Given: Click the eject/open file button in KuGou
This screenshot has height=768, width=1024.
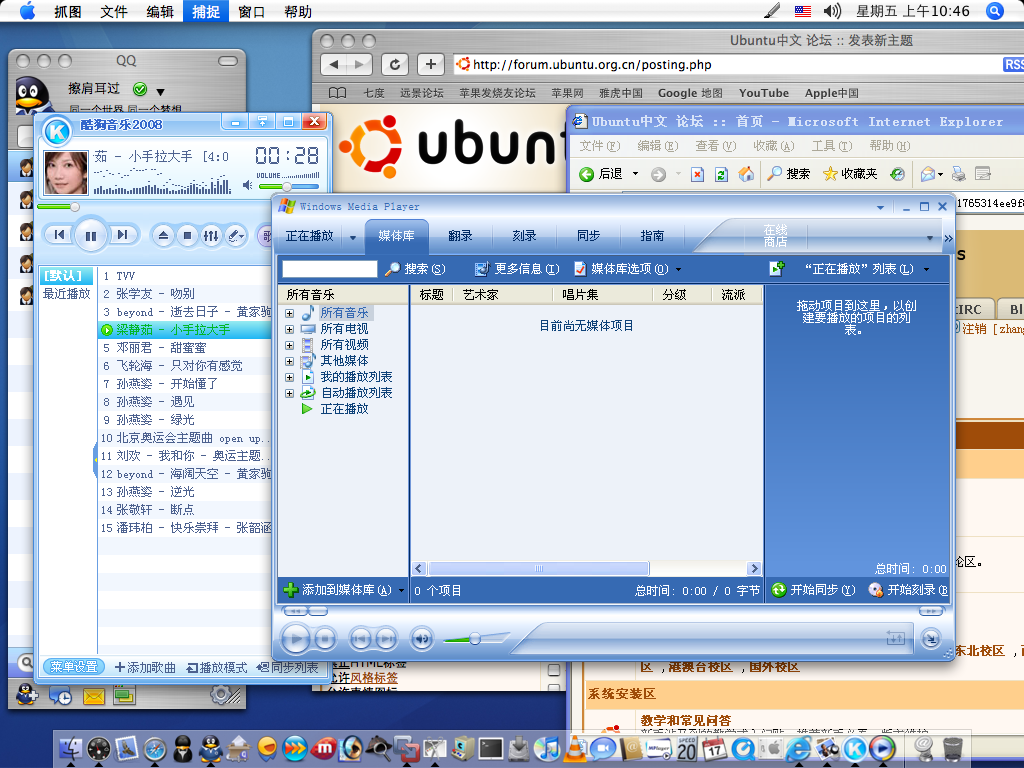Looking at the screenshot, I should (x=163, y=236).
